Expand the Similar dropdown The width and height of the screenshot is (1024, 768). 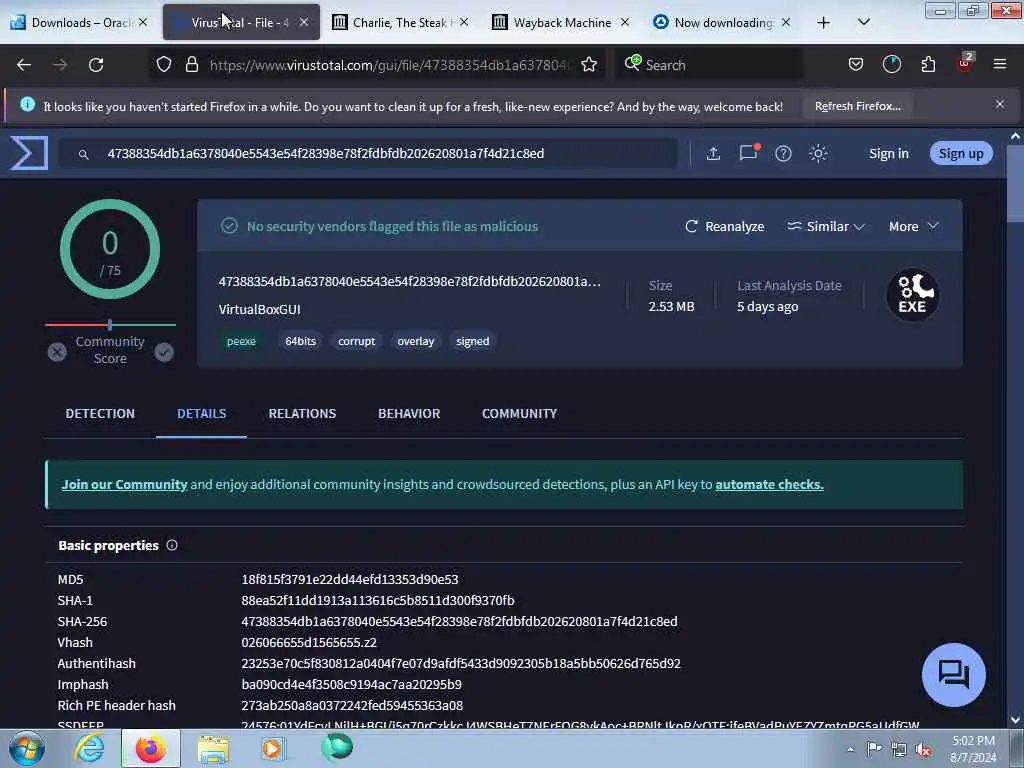tap(825, 226)
